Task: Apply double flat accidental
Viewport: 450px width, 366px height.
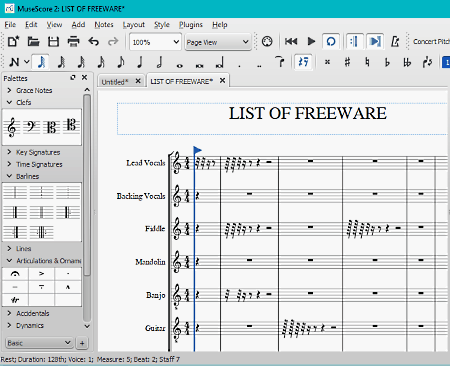Action: coord(407,62)
